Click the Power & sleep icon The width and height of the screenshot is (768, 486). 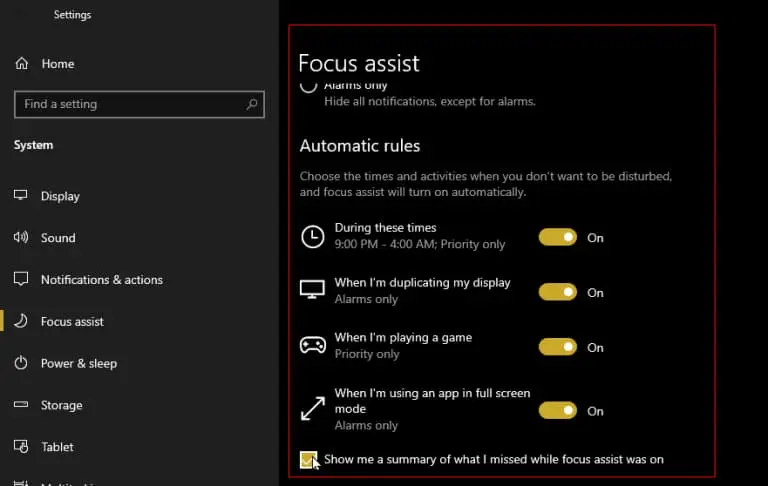coord(21,363)
